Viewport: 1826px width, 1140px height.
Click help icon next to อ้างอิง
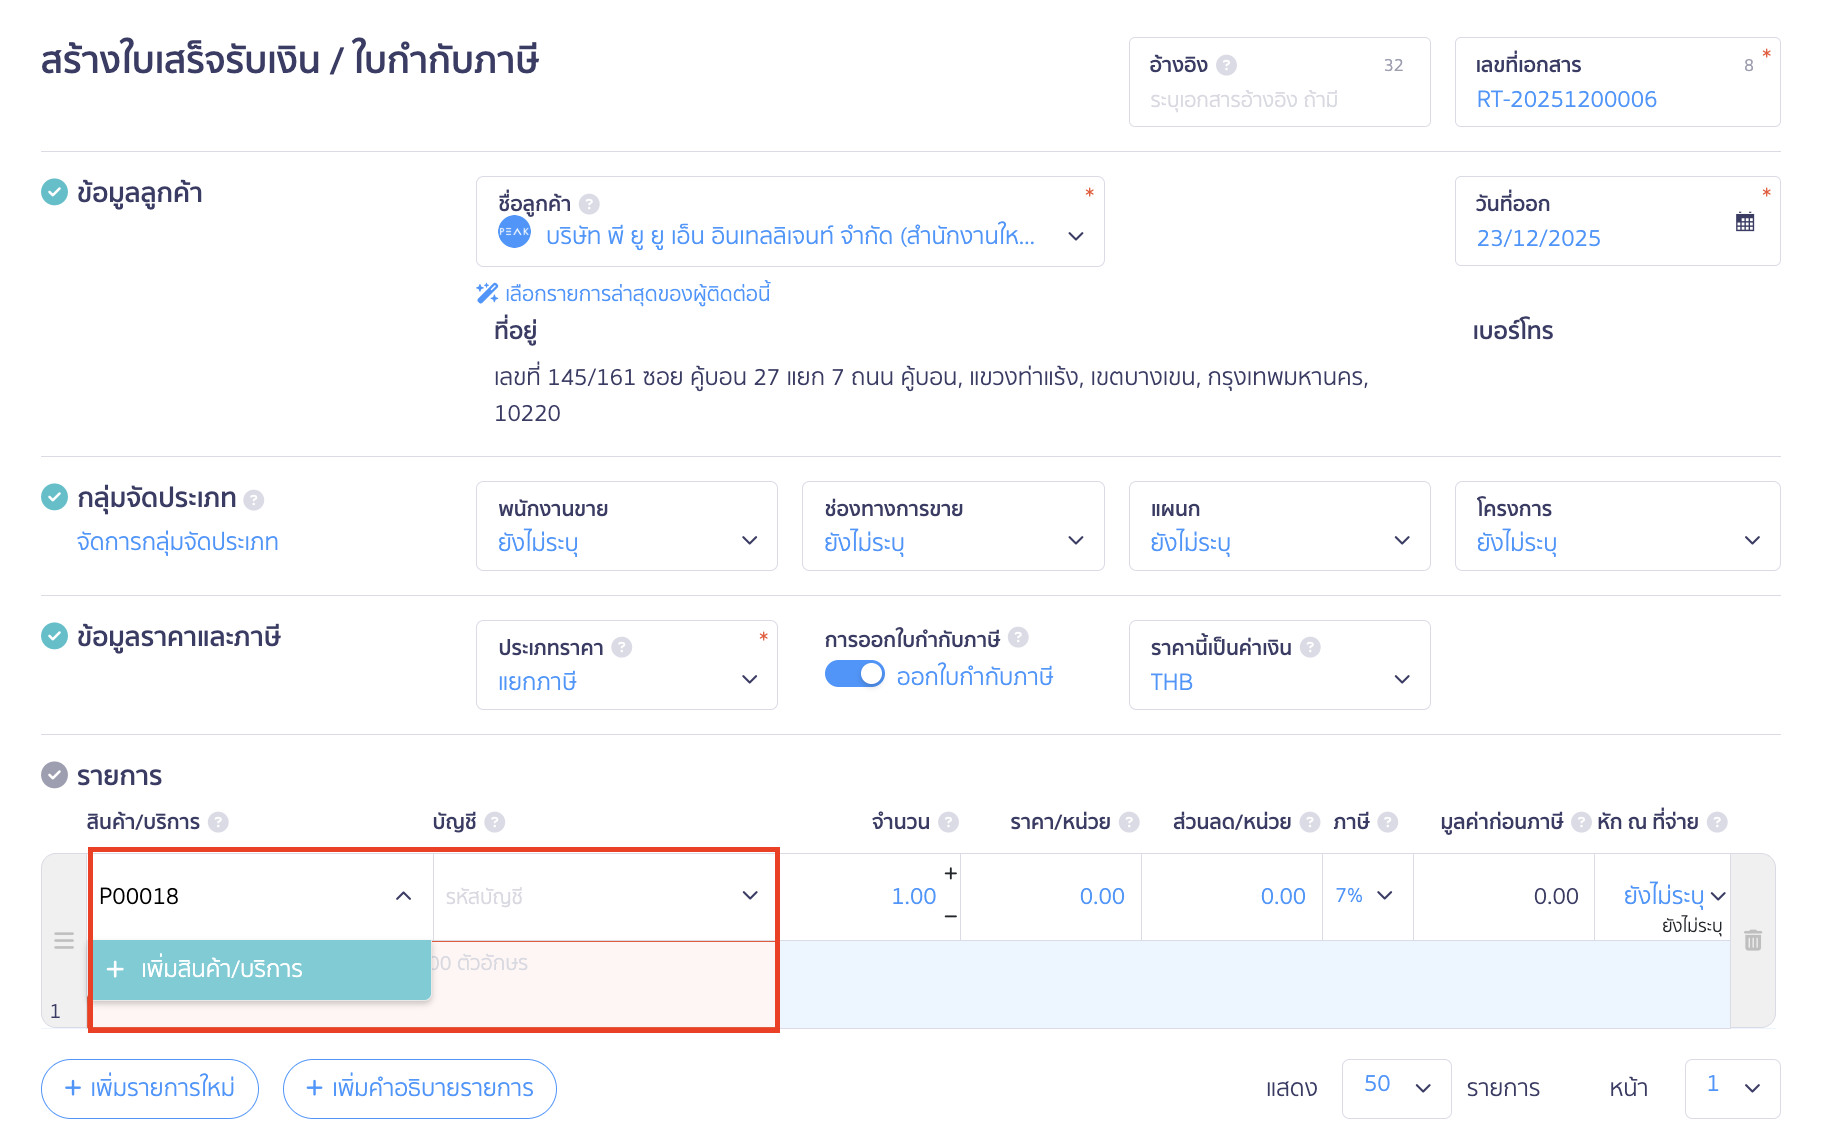pos(1227,65)
